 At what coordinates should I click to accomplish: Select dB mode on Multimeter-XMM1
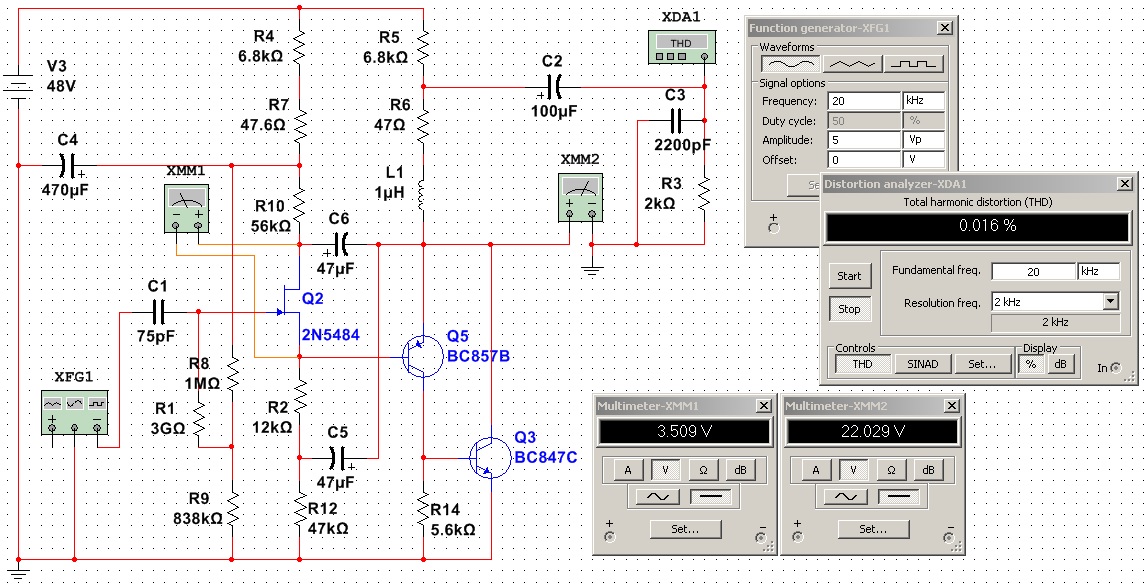click(x=741, y=470)
